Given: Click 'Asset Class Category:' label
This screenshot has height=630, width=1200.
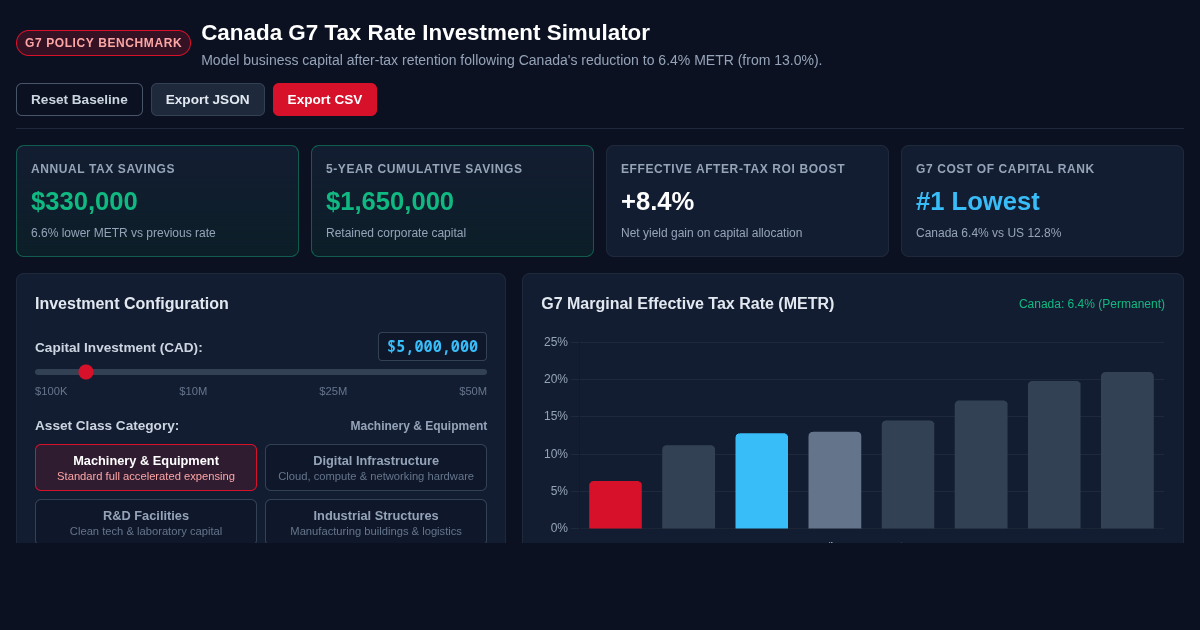Looking at the screenshot, I should pyautogui.click(x=107, y=426).
